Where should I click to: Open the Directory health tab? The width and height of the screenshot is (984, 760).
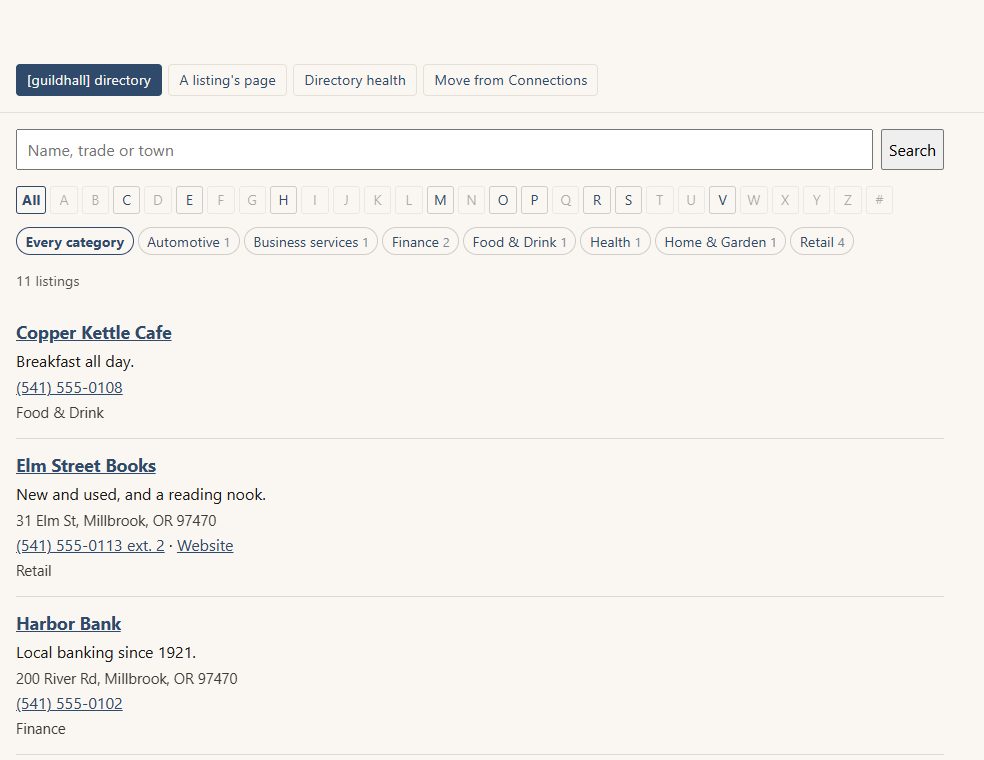(x=355, y=80)
